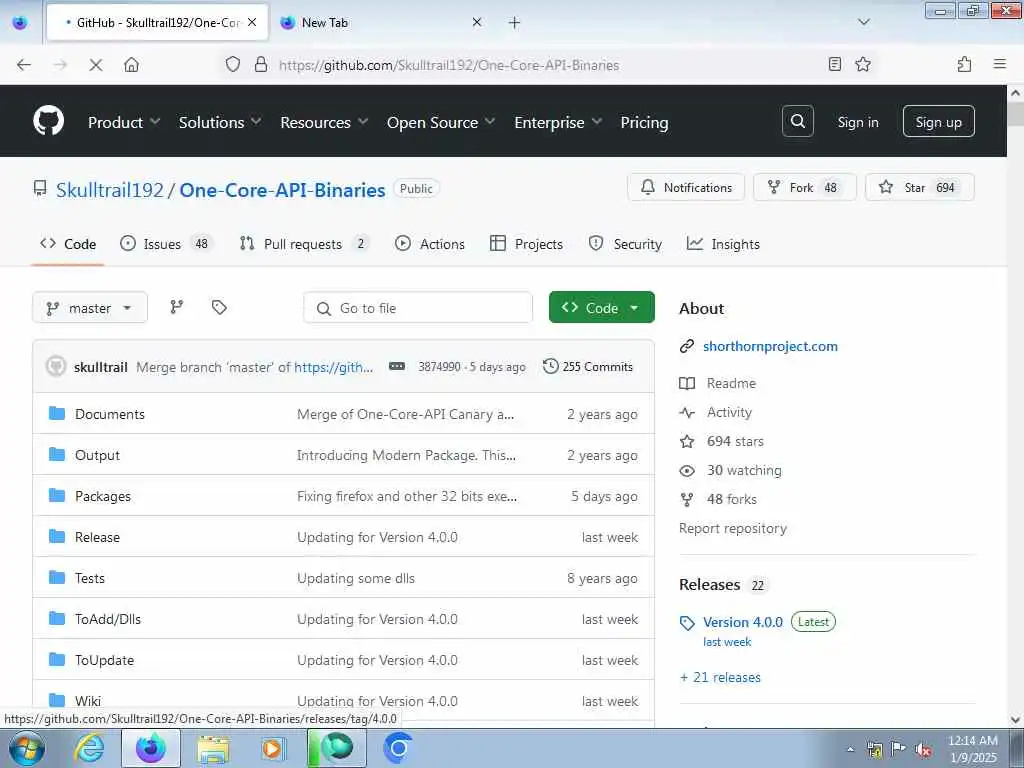This screenshot has height=768, width=1024.
Task: Expand the Enterprise menu
Action: pos(558,122)
